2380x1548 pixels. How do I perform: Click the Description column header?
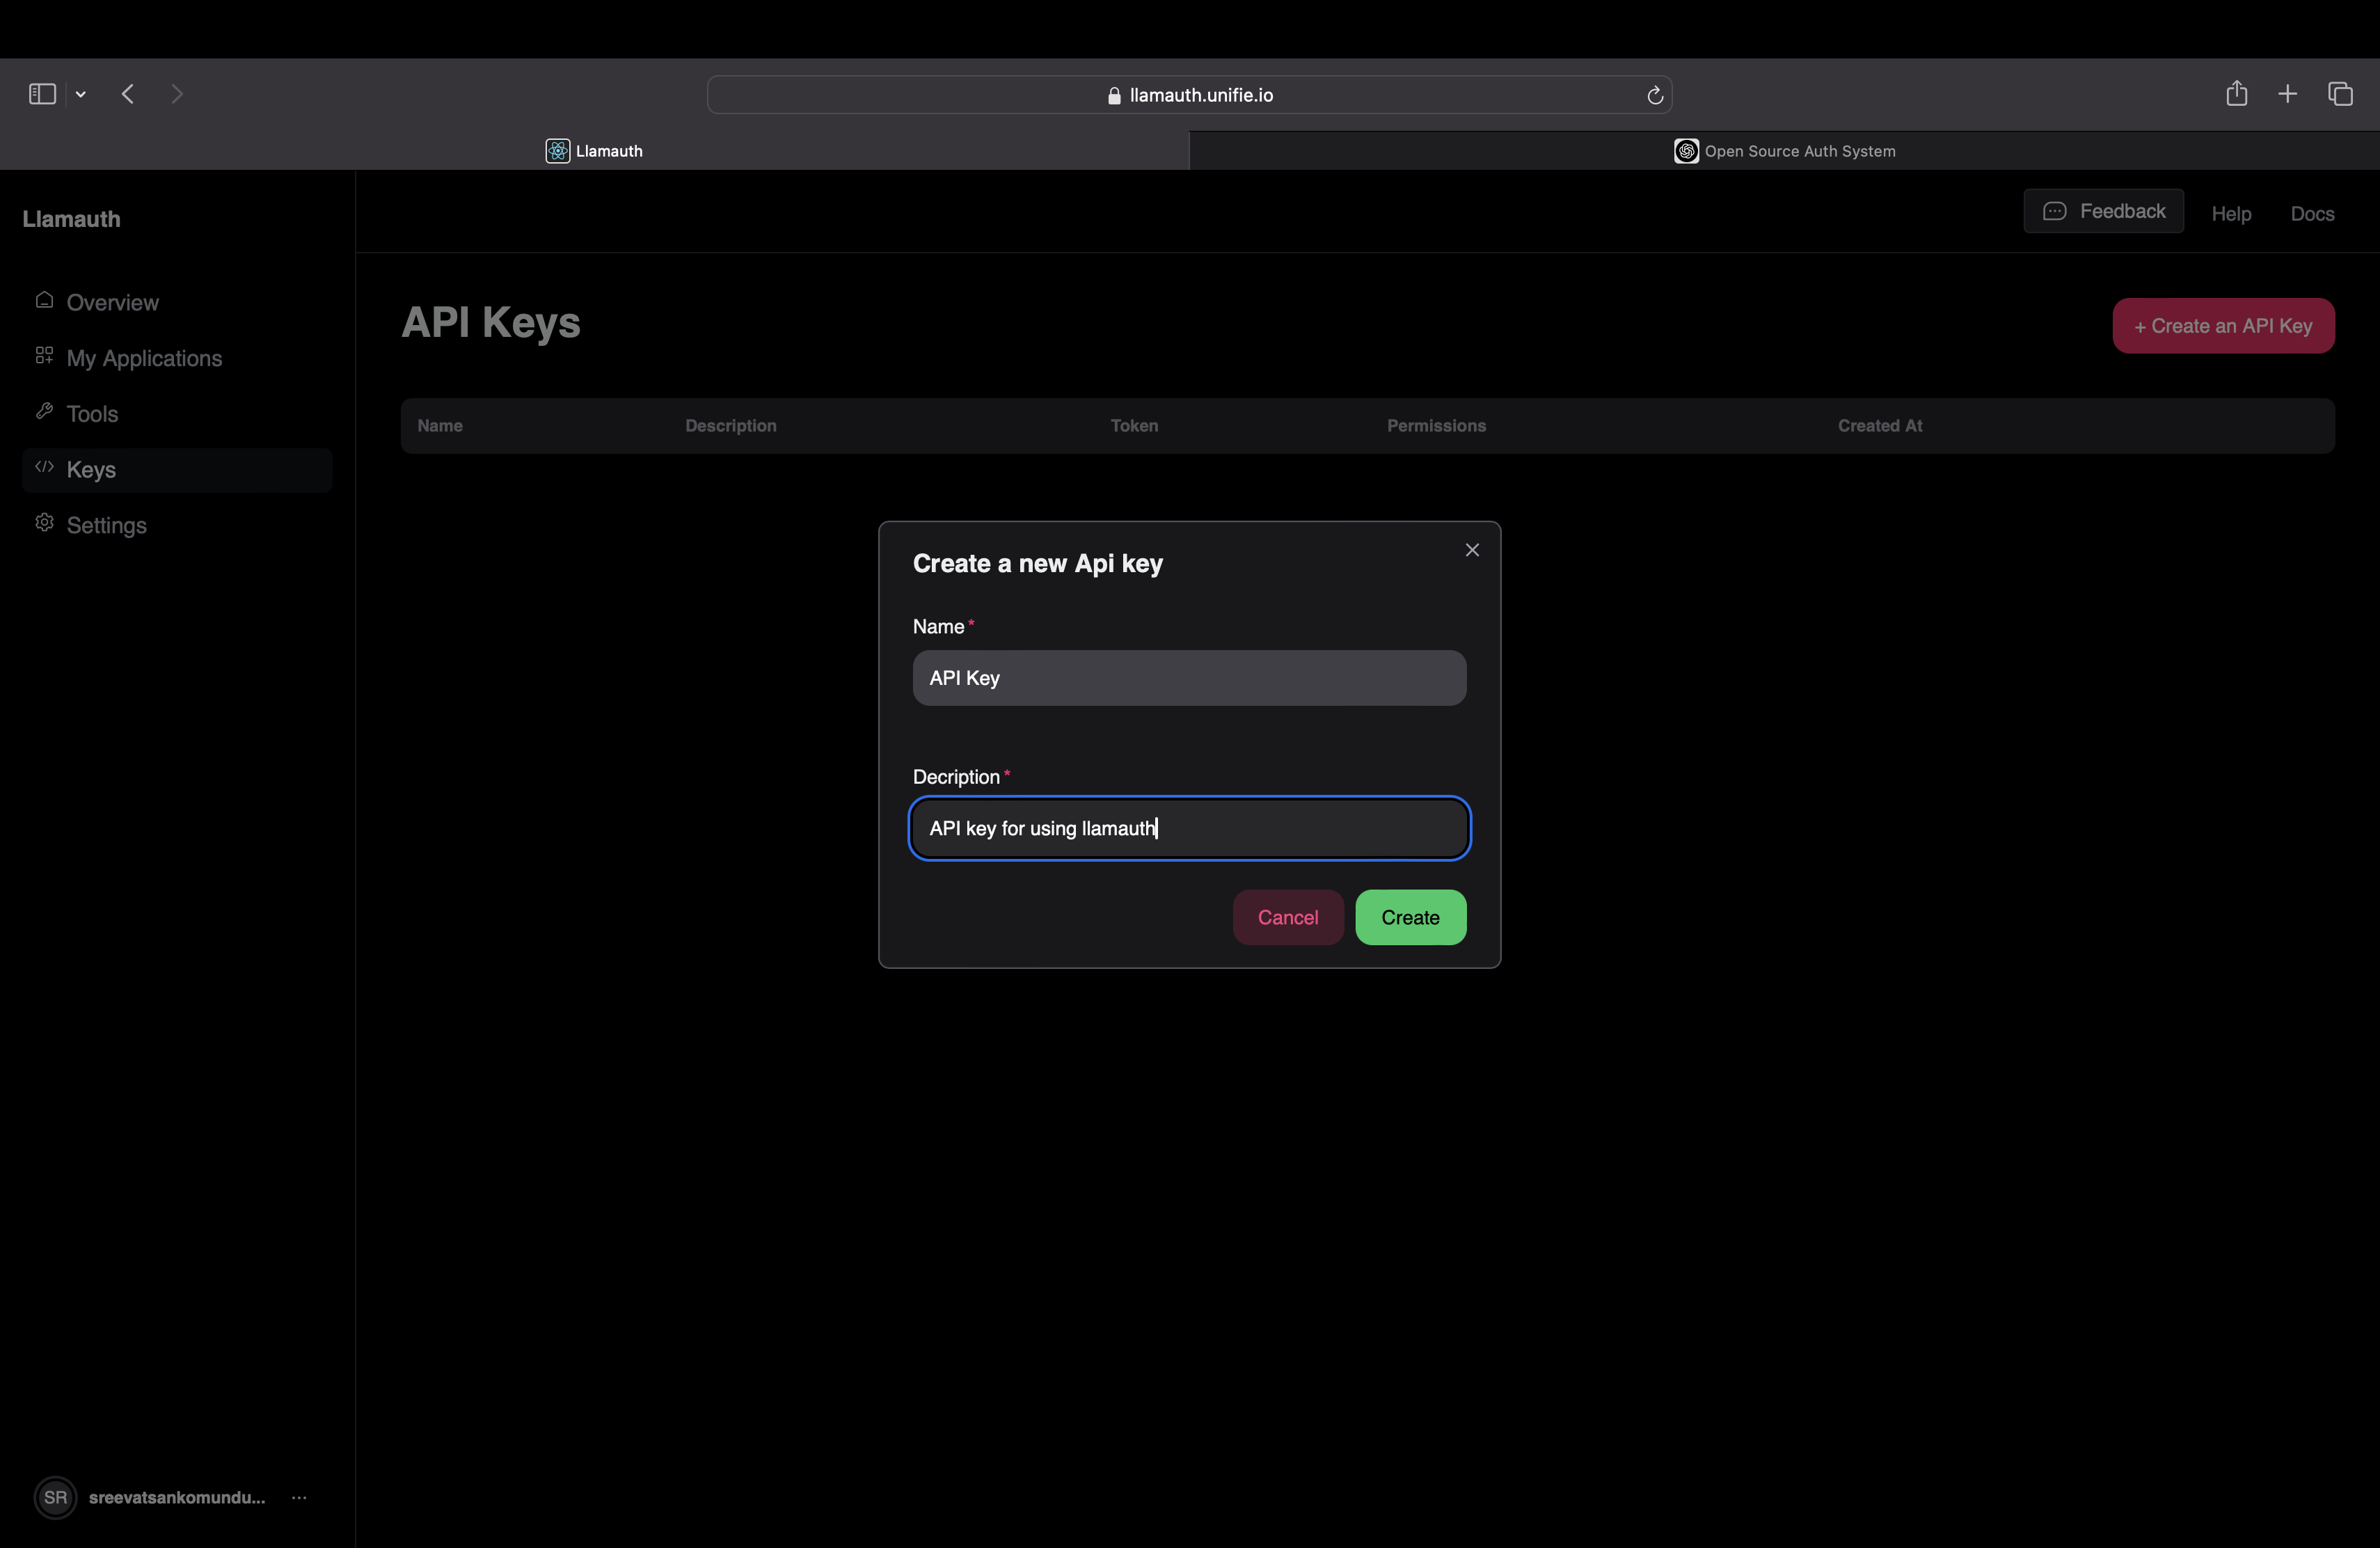click(731, 426)
